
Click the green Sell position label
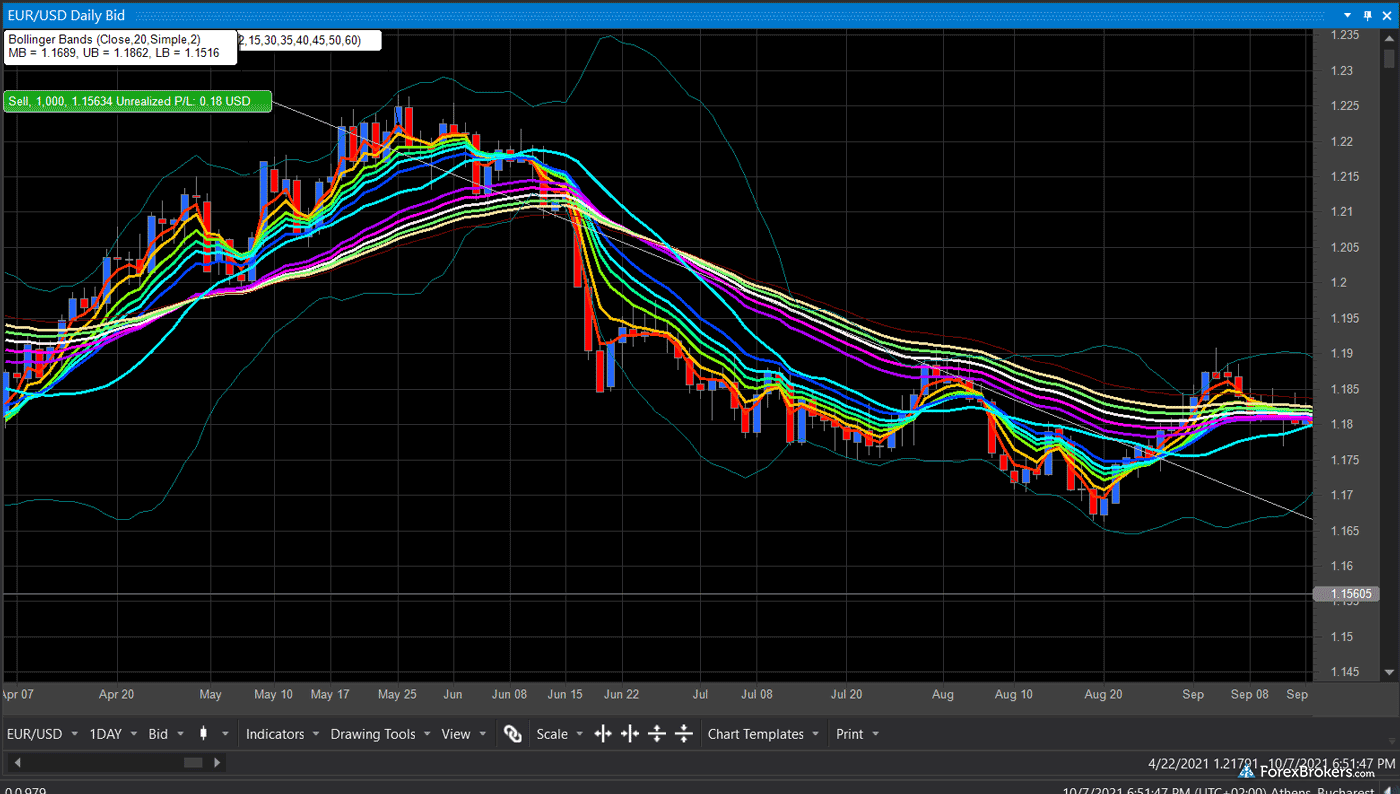(x=136, y=101)
